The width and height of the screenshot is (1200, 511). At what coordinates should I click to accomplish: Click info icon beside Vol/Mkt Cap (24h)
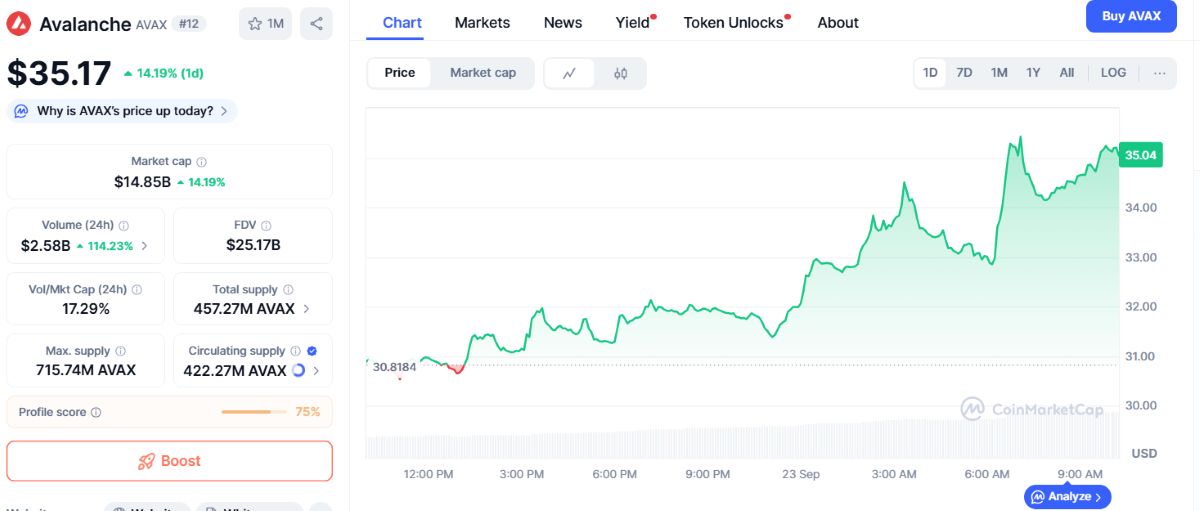(x=137, y=290)
